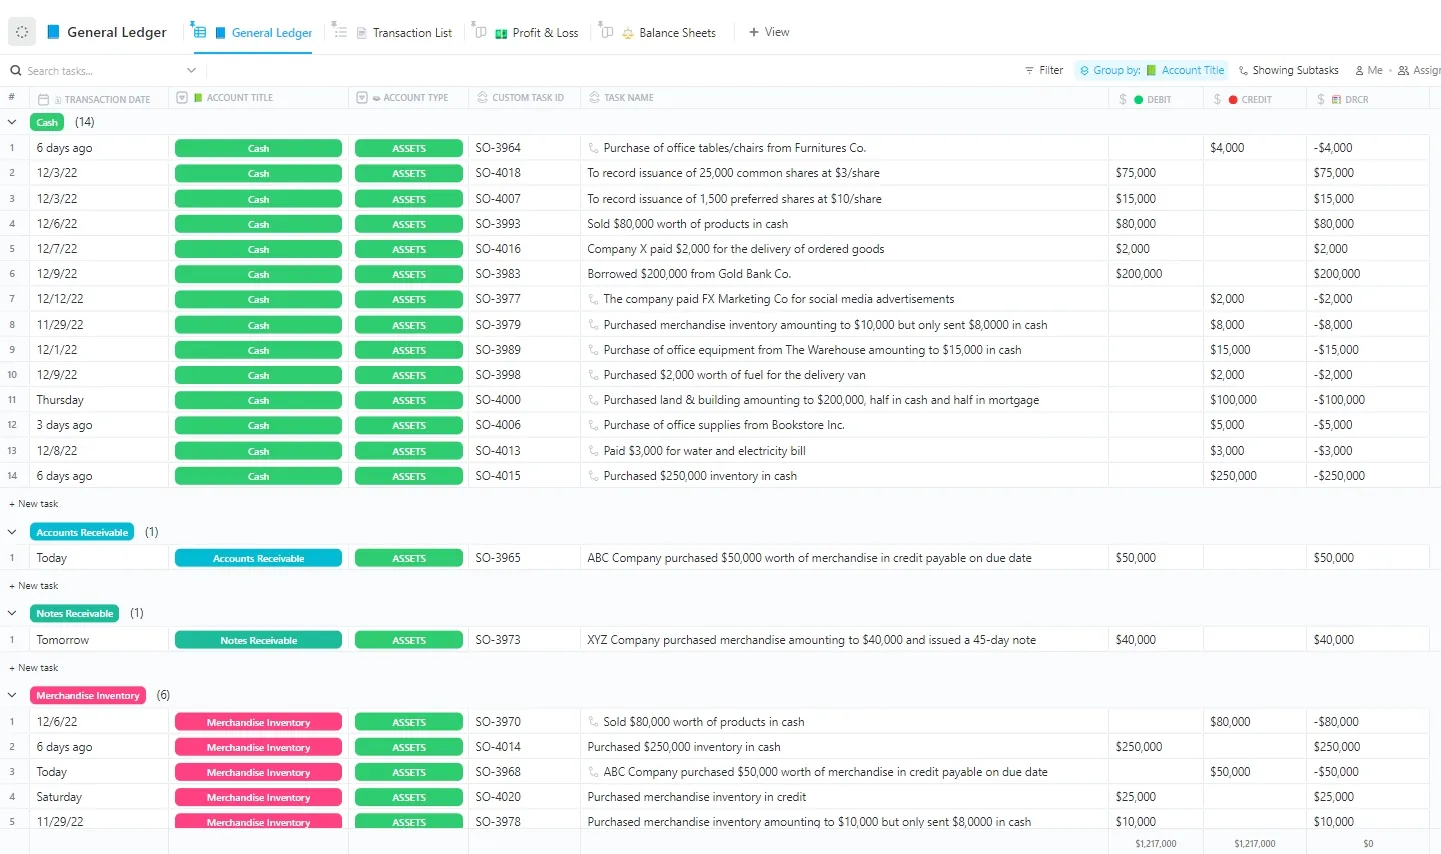Click the row number column header
The image size is (1441, 854).
[12, 98]
